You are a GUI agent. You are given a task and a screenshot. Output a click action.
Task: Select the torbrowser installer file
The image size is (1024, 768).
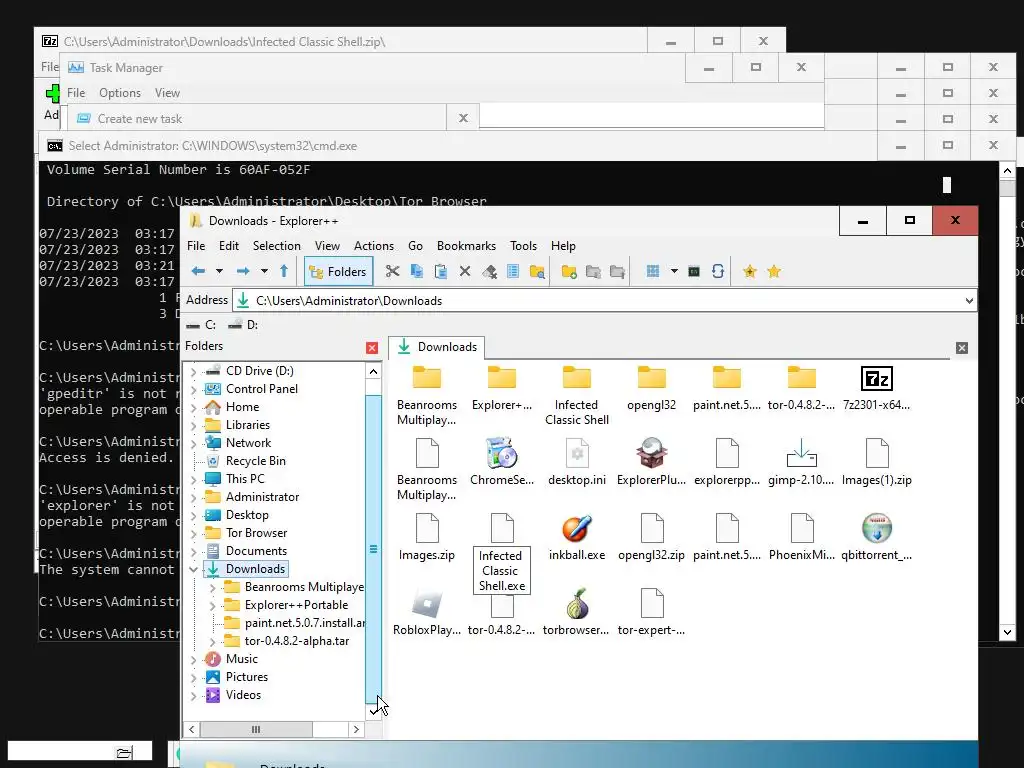click(x=576, y=613)
